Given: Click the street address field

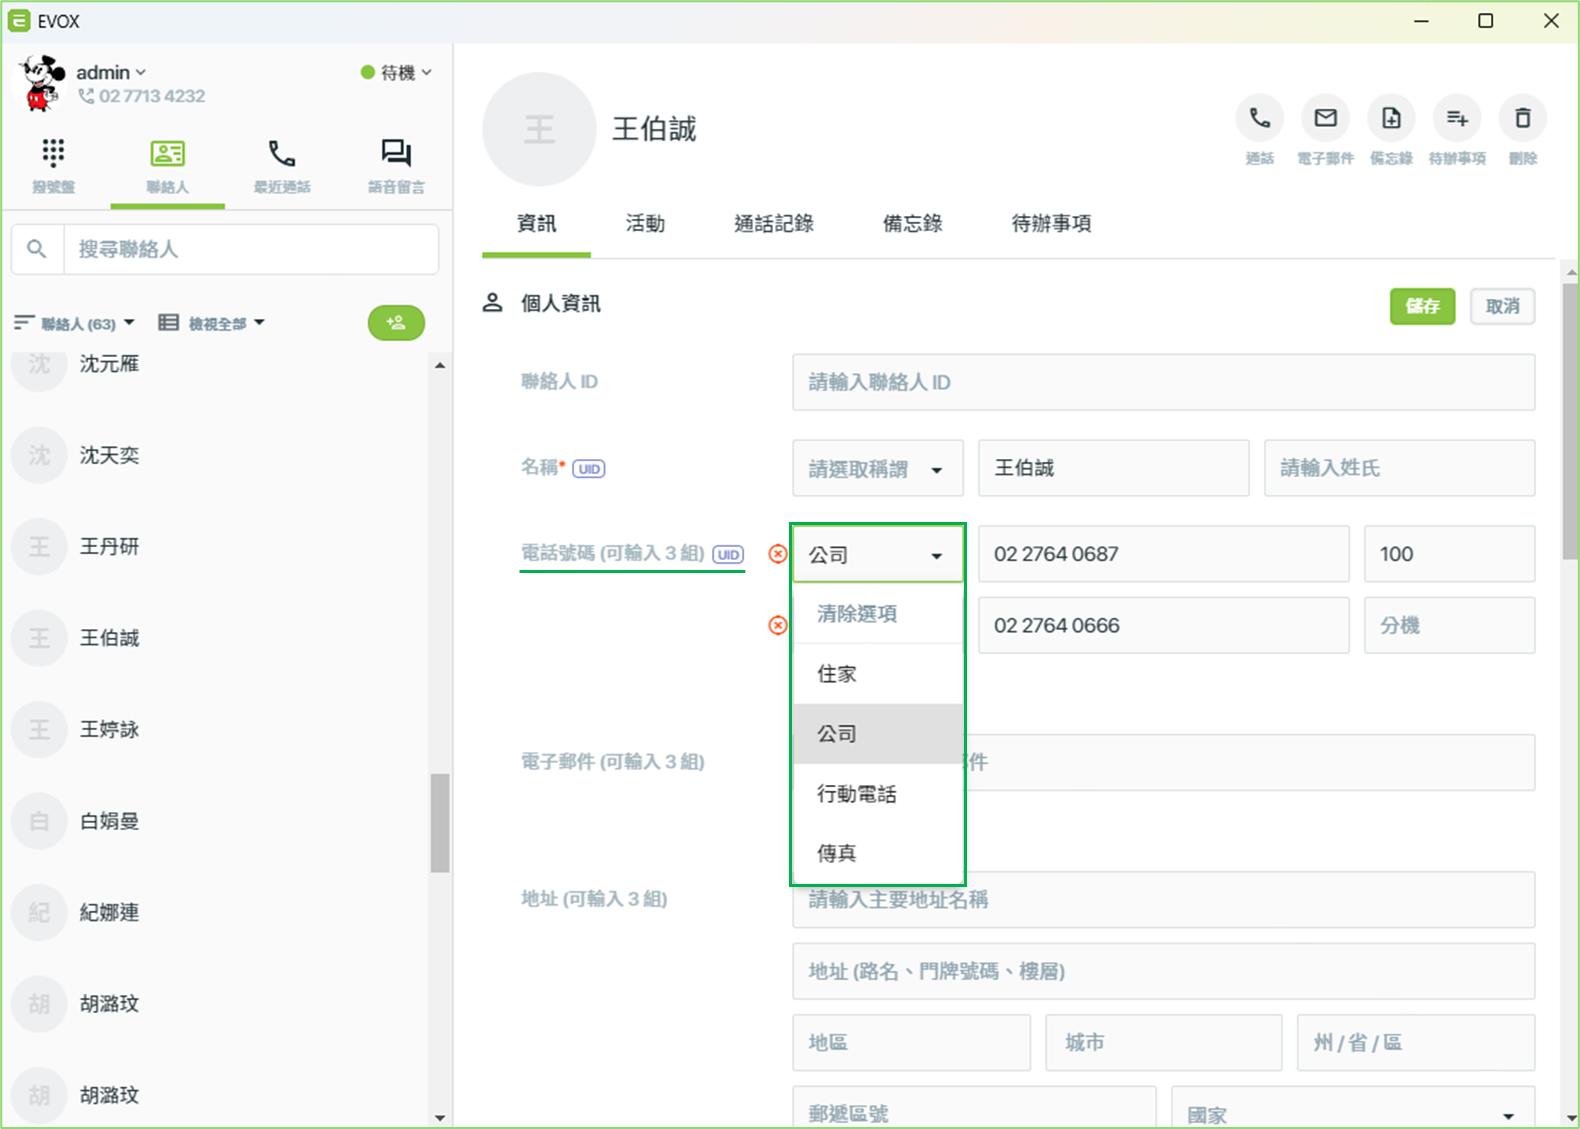Looking at the screenshot, I should click(1163, 971).
